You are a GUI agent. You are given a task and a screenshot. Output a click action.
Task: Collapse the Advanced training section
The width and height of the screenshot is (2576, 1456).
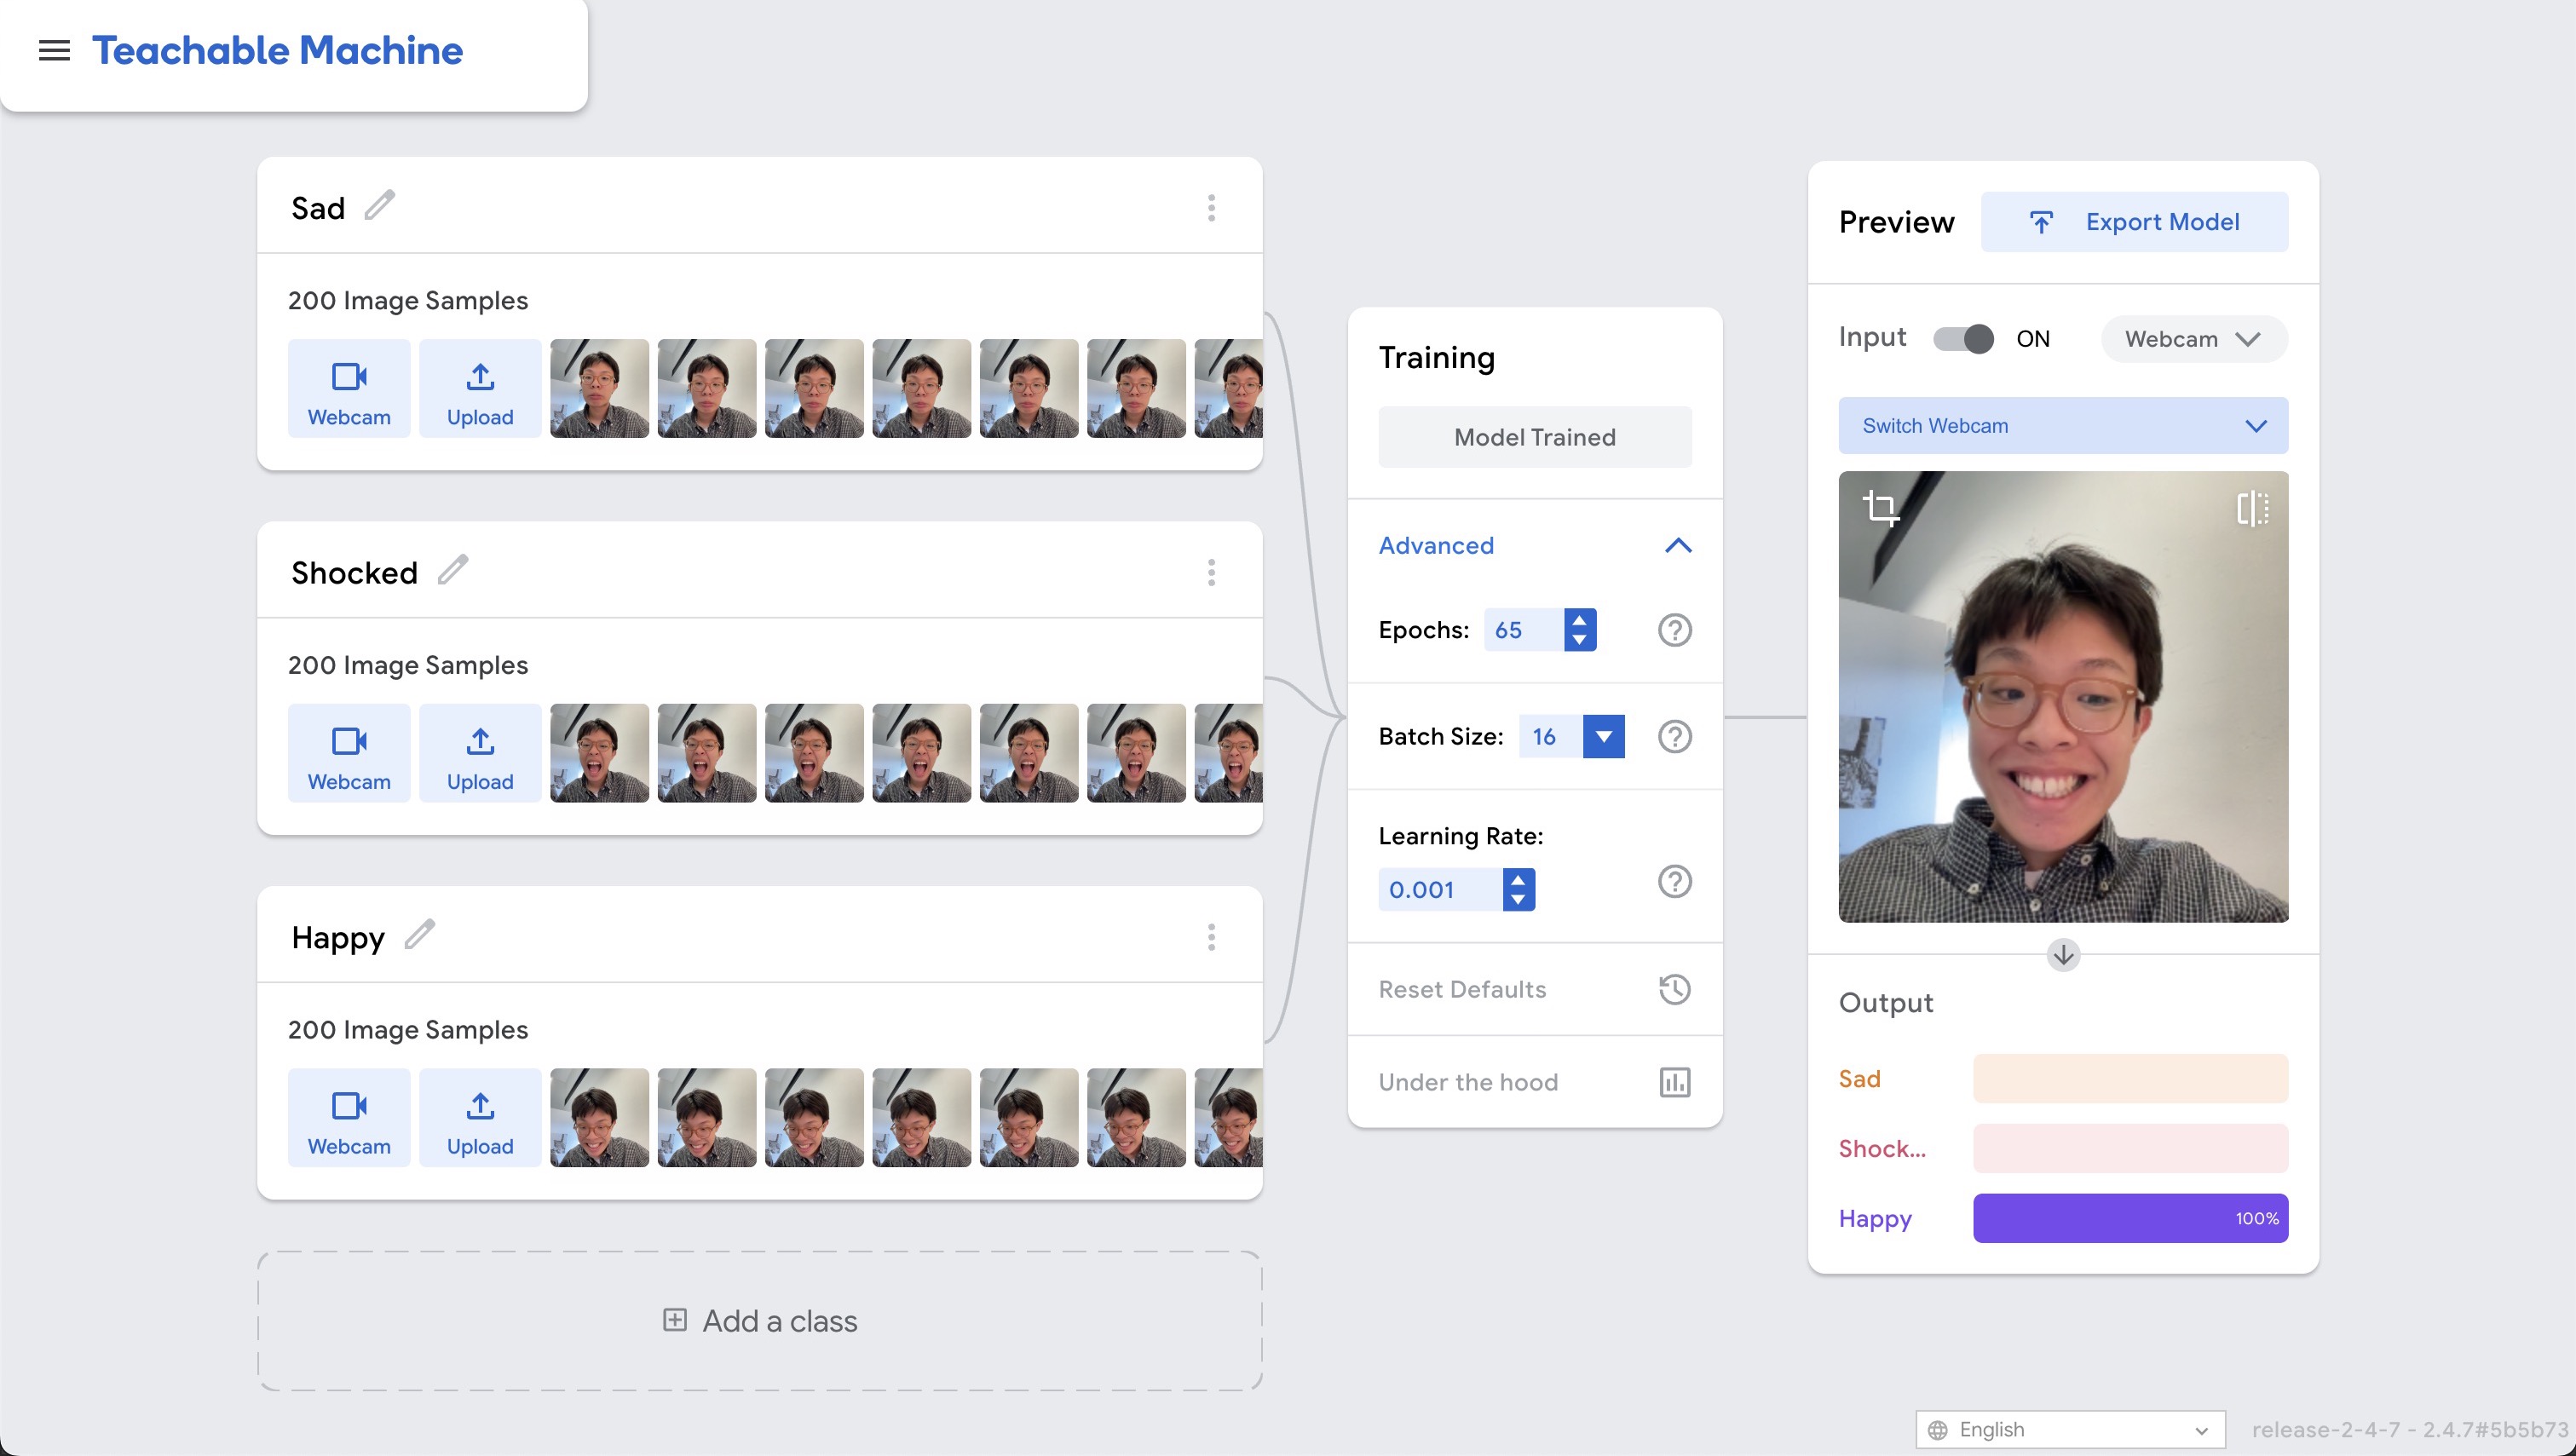[1677, 546]
